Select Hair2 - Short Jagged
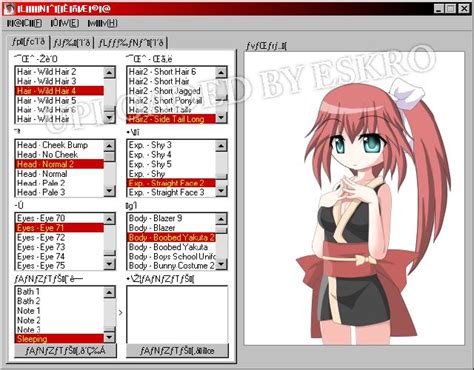Viewport: 474px width, 370px height. 172,91
